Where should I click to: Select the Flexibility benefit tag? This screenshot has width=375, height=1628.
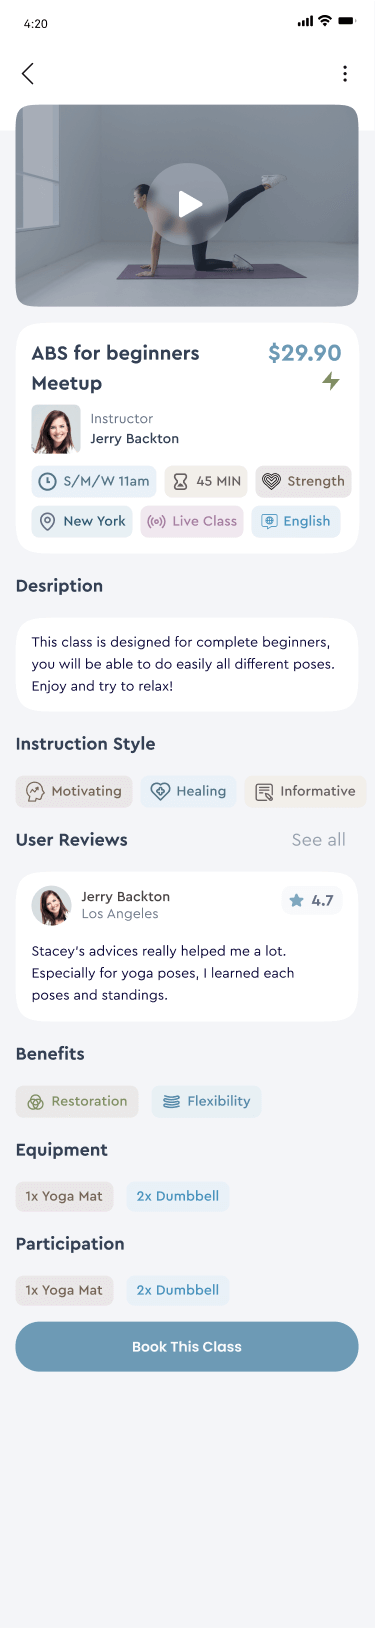207,1101
